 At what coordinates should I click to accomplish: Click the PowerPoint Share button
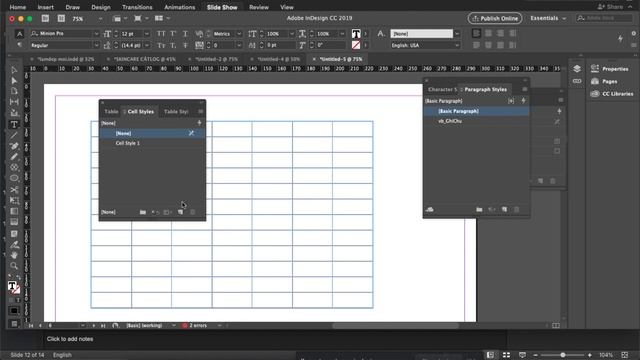click(x=611, y=7)
